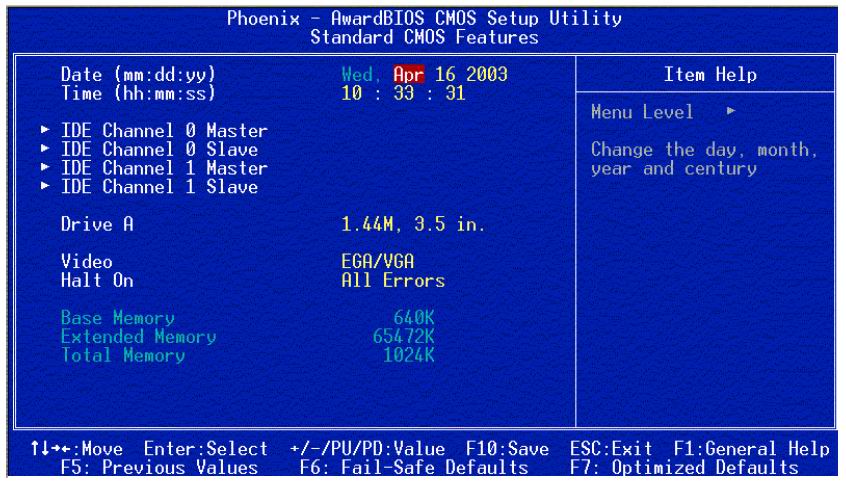Viewport: 846px width, 482px height.
Task: Click the Total Memory label
Action: click(x=123, y=356)
